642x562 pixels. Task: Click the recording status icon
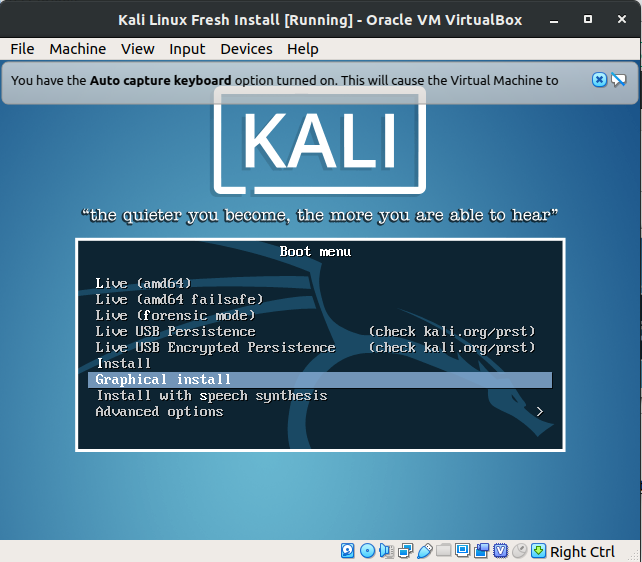[482, 551]
